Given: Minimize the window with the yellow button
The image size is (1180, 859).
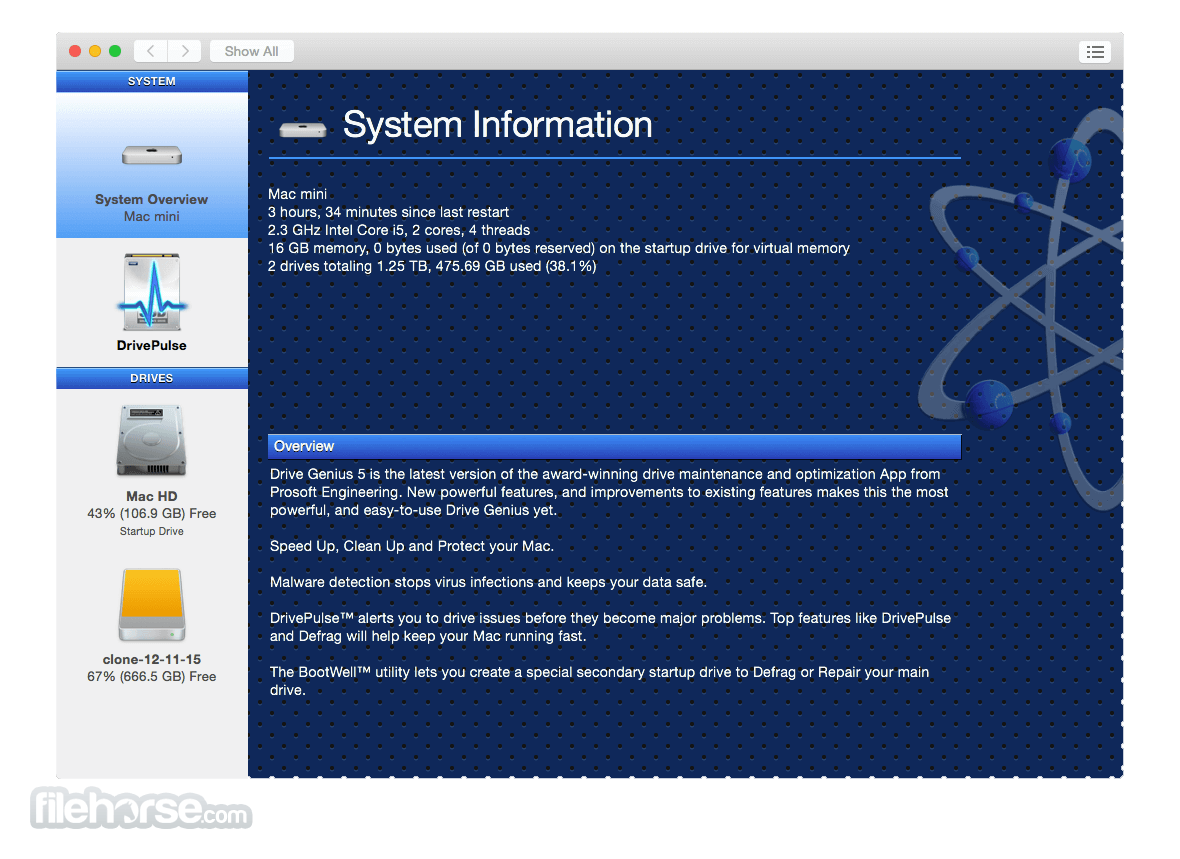Looking at the screenshot, I should pyautogui.click(x=95, y=51).
